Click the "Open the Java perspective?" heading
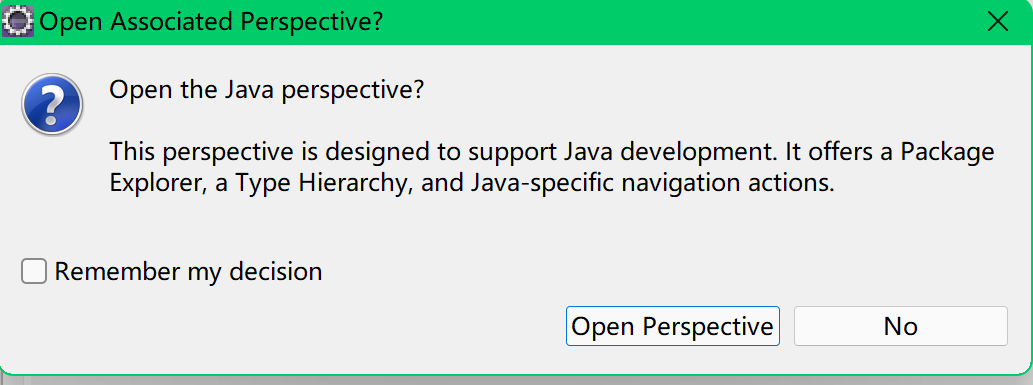This screenshot has height=385, width=1033. [265, 89]
